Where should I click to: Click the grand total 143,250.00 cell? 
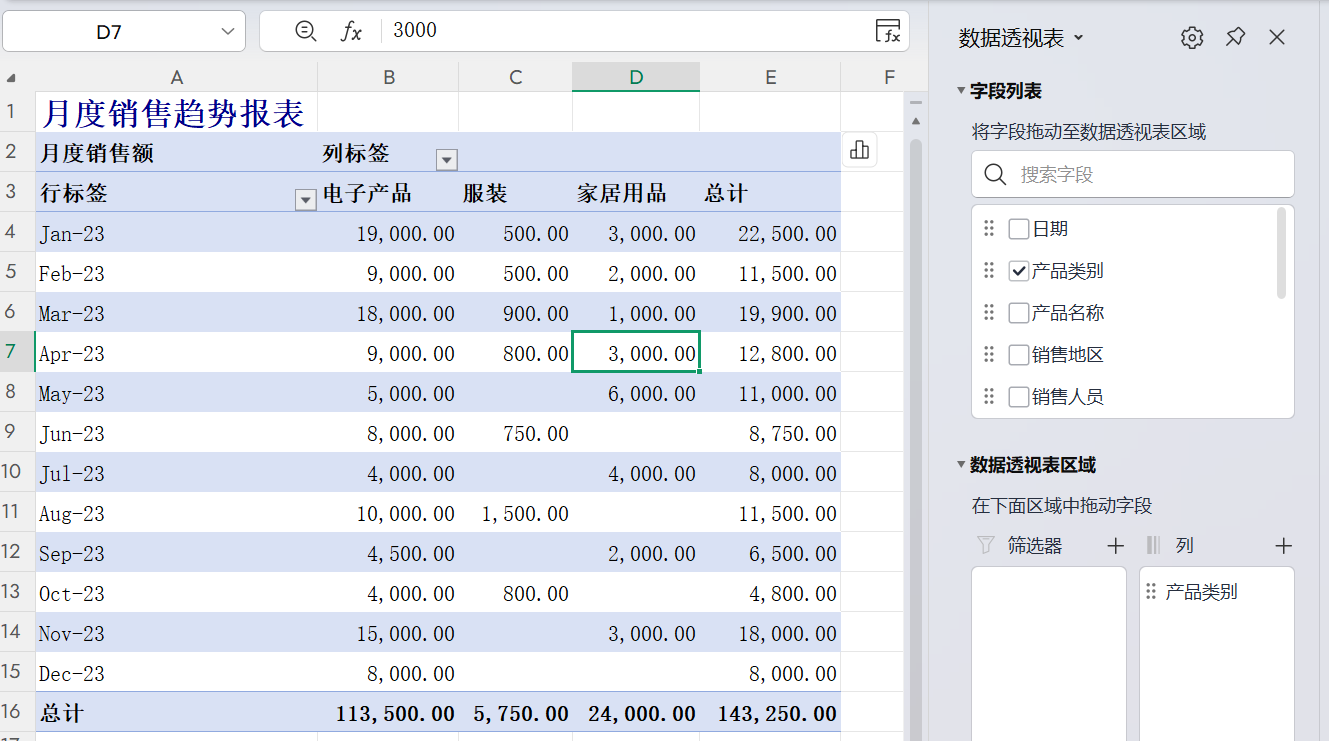(771, 713)
